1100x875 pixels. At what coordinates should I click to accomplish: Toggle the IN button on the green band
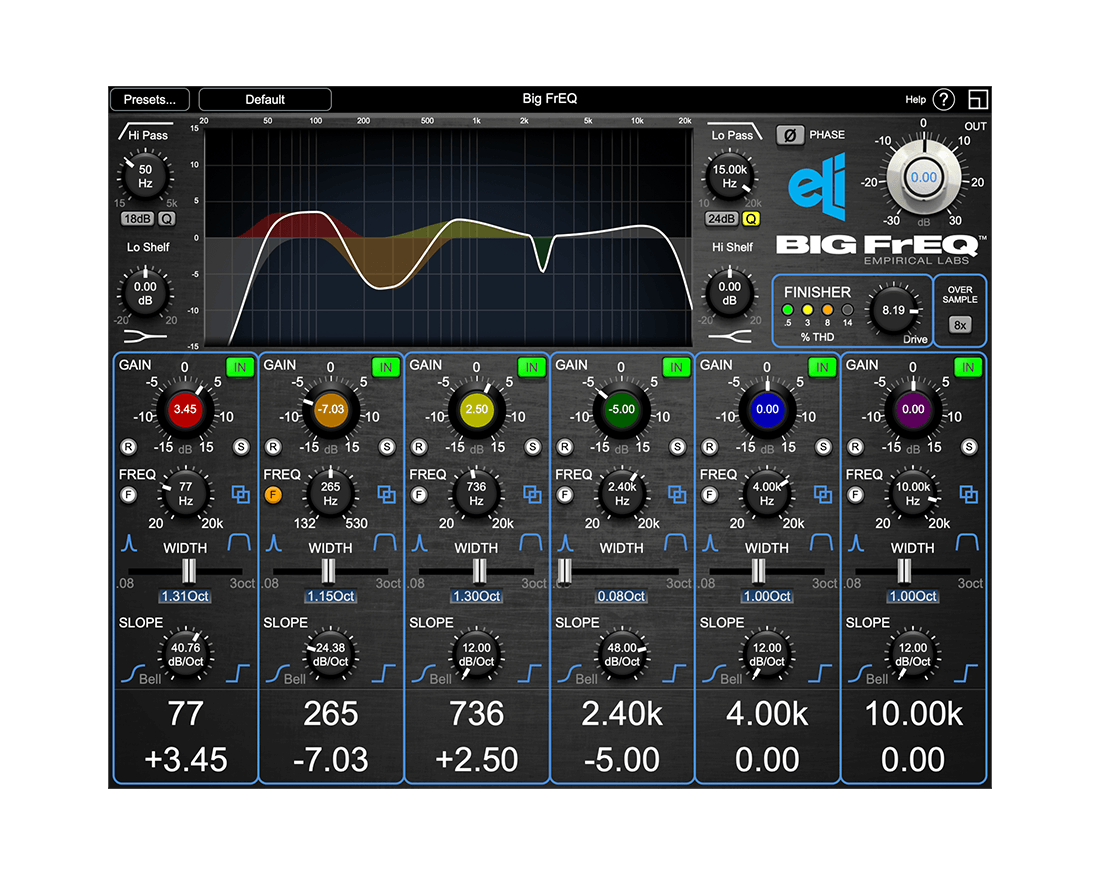[676, 368]
